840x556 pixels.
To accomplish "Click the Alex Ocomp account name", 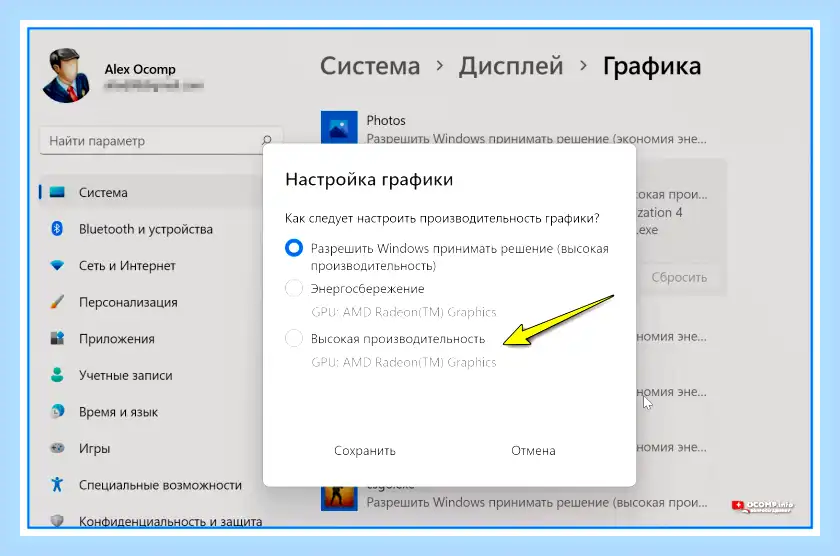I will point(140,69).
